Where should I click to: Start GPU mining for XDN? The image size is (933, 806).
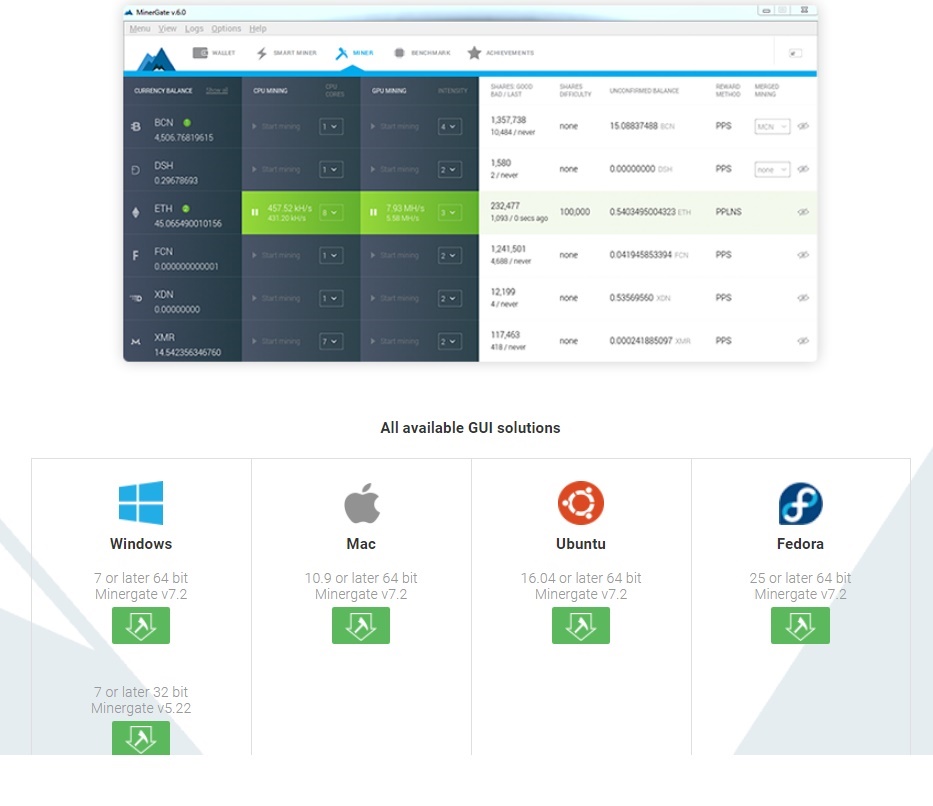point(395,298)
